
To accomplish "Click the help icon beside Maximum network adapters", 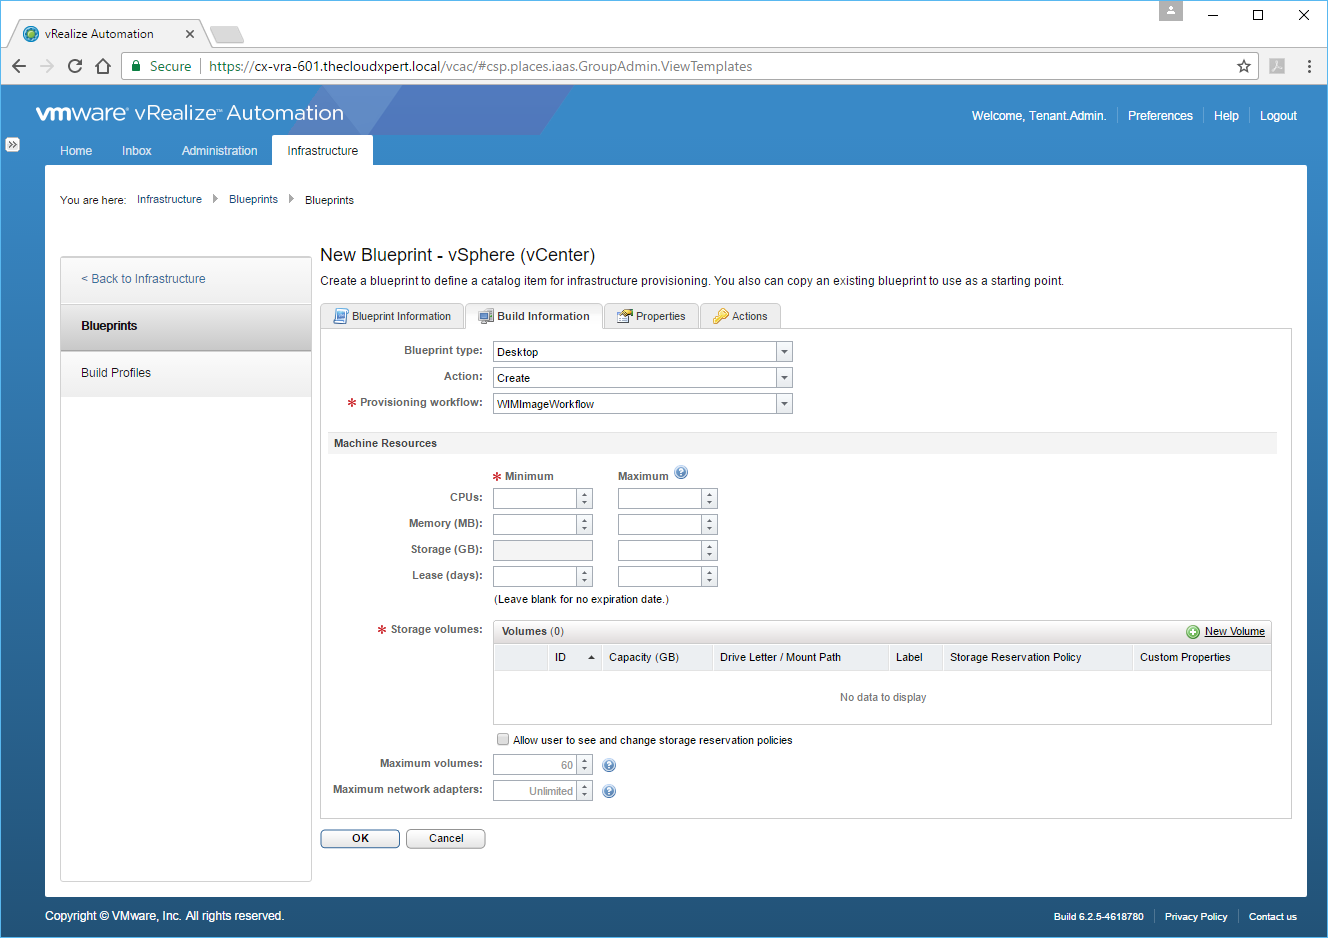I will [x=609, y=792].
